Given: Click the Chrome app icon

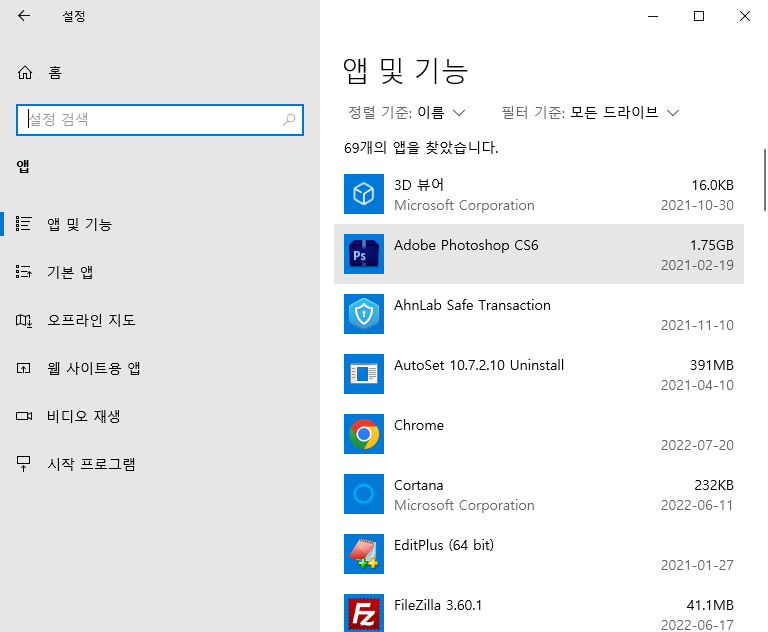Looking at the screenshot, I should [x=364, y=434].
